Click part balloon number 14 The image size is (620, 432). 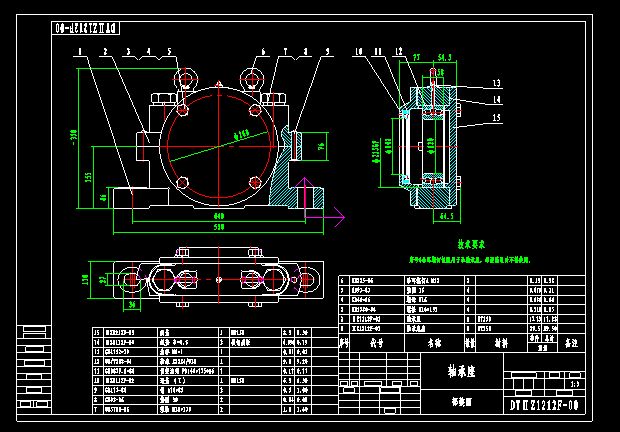pyautogui.click(x=497, y=100)
